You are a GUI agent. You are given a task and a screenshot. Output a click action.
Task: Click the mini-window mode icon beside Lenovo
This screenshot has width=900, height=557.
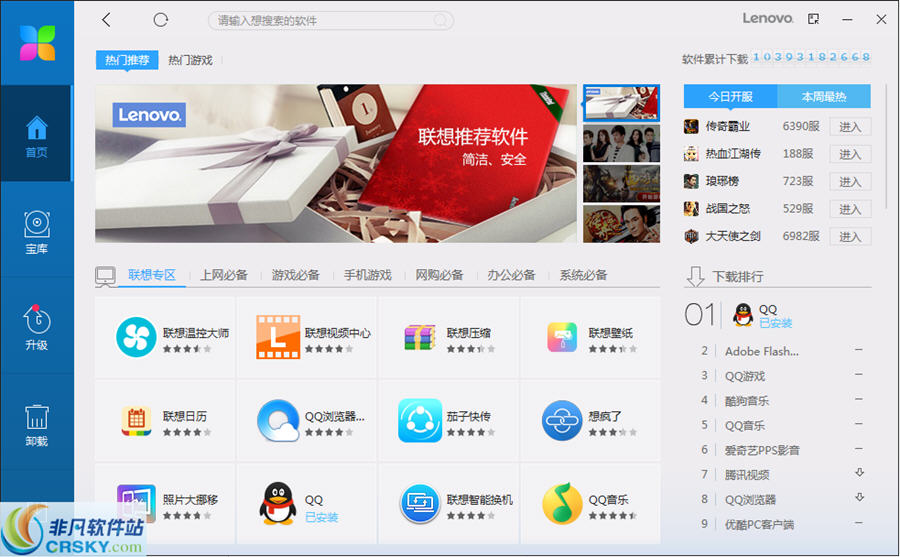coord(813,19)
